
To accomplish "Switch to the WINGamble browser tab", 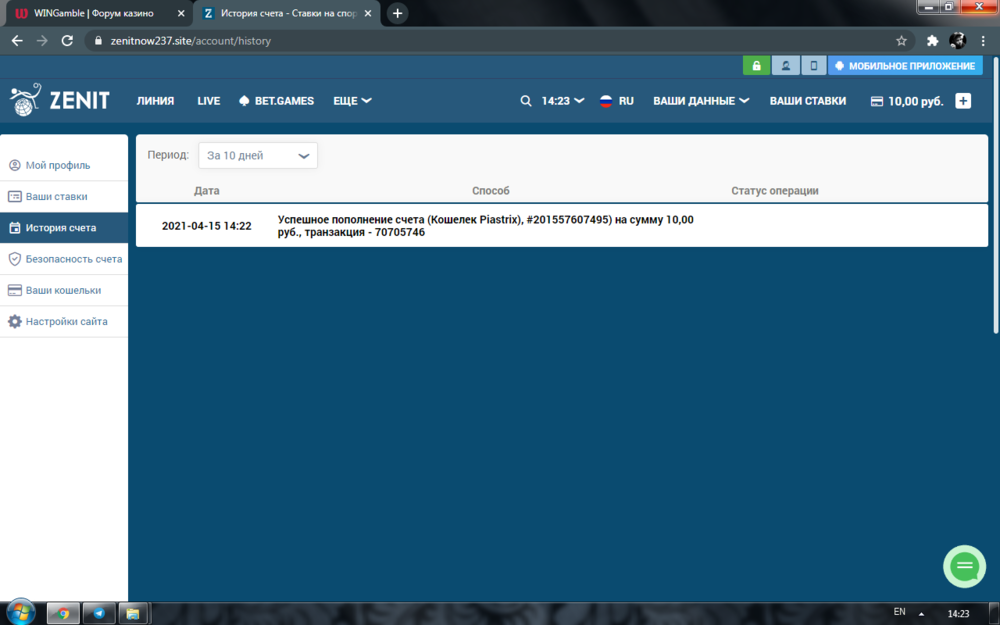I will pos(95,13).
